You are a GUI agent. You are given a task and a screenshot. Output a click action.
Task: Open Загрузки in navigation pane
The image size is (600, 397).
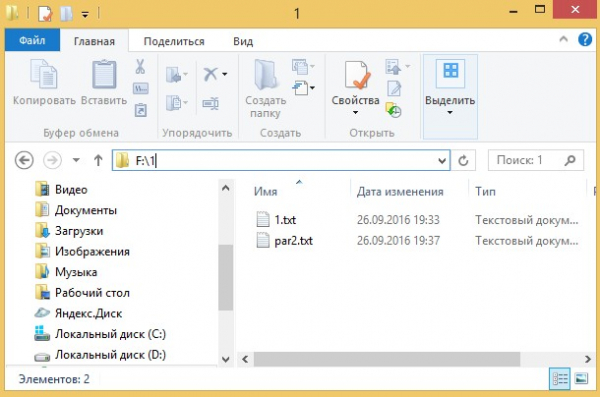(x=79, y=231)
